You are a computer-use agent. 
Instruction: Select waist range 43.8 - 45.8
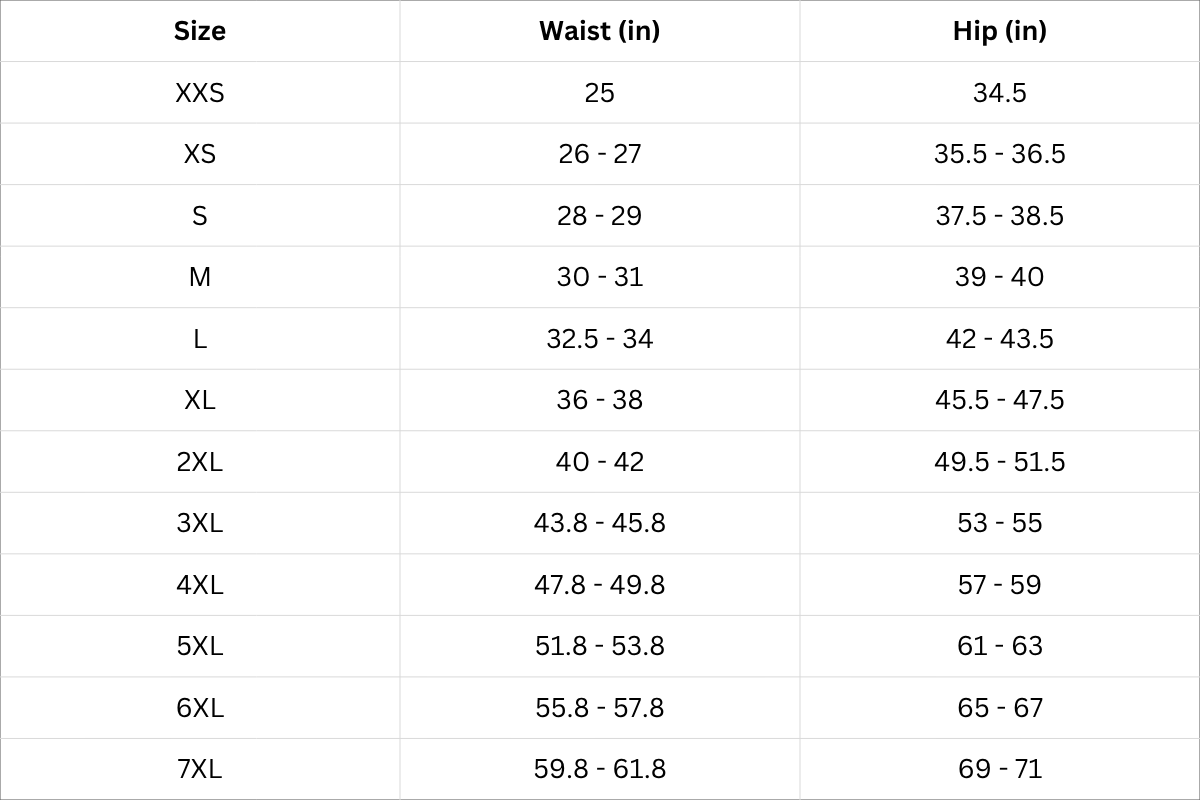[600, 523]
